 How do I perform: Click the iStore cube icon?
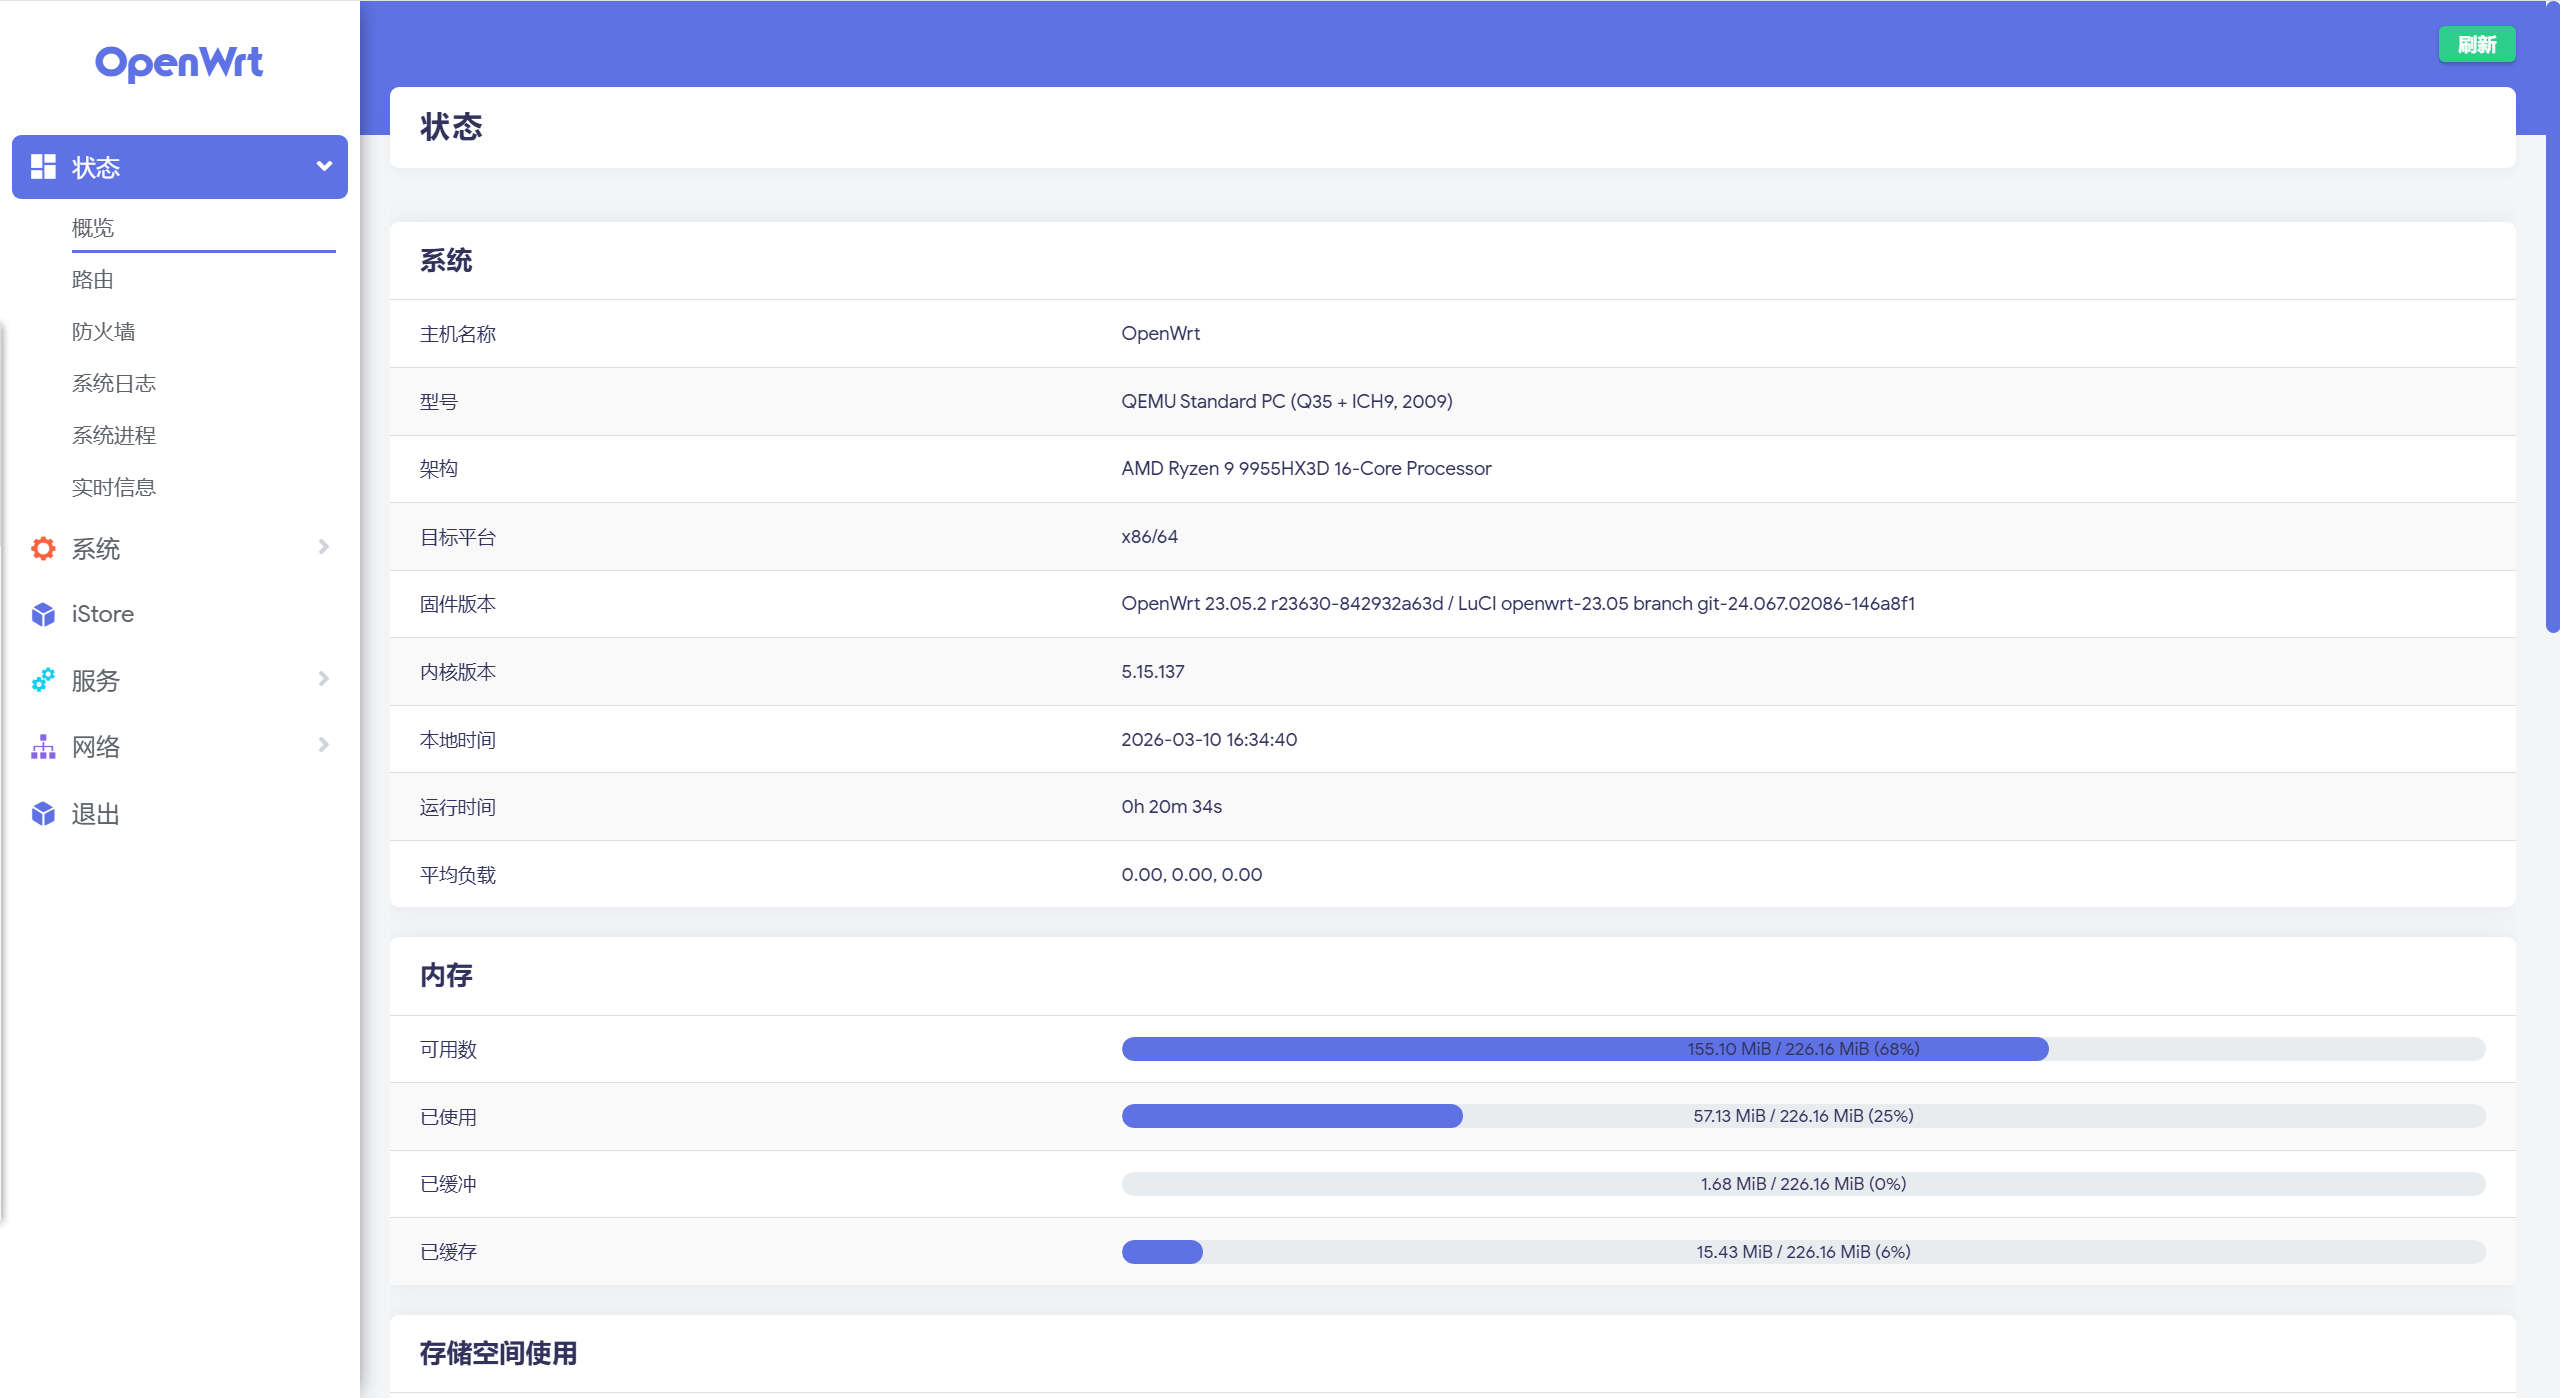[x=43, y=614]
